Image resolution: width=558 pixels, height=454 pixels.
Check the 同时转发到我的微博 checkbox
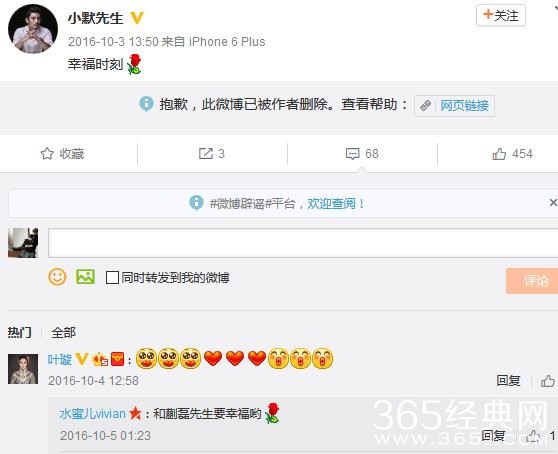click(x=112, y=278)
